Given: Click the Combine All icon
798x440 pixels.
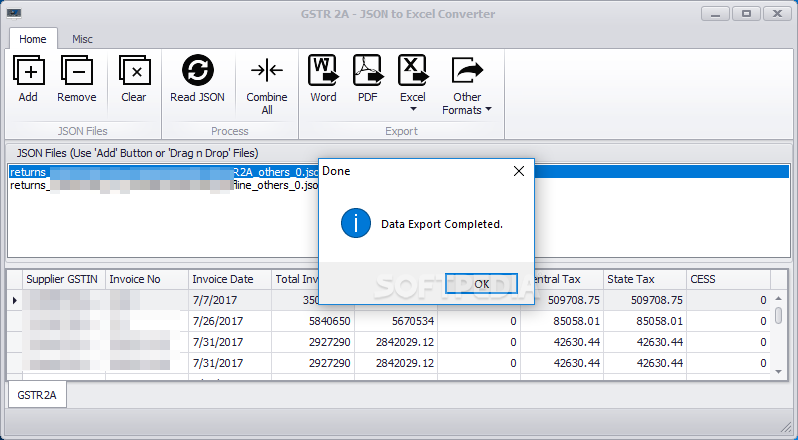Looking at the screenshot, I should pyautogui.click(x=267, y=70).
